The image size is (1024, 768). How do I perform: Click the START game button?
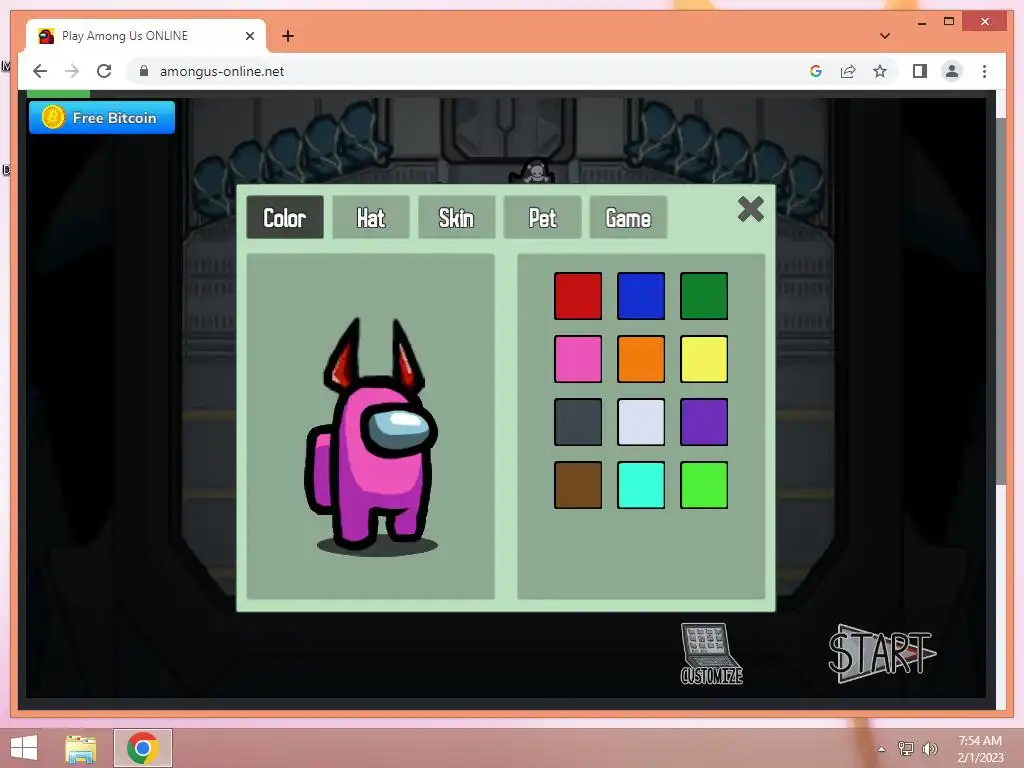click(x=881, y=653)
